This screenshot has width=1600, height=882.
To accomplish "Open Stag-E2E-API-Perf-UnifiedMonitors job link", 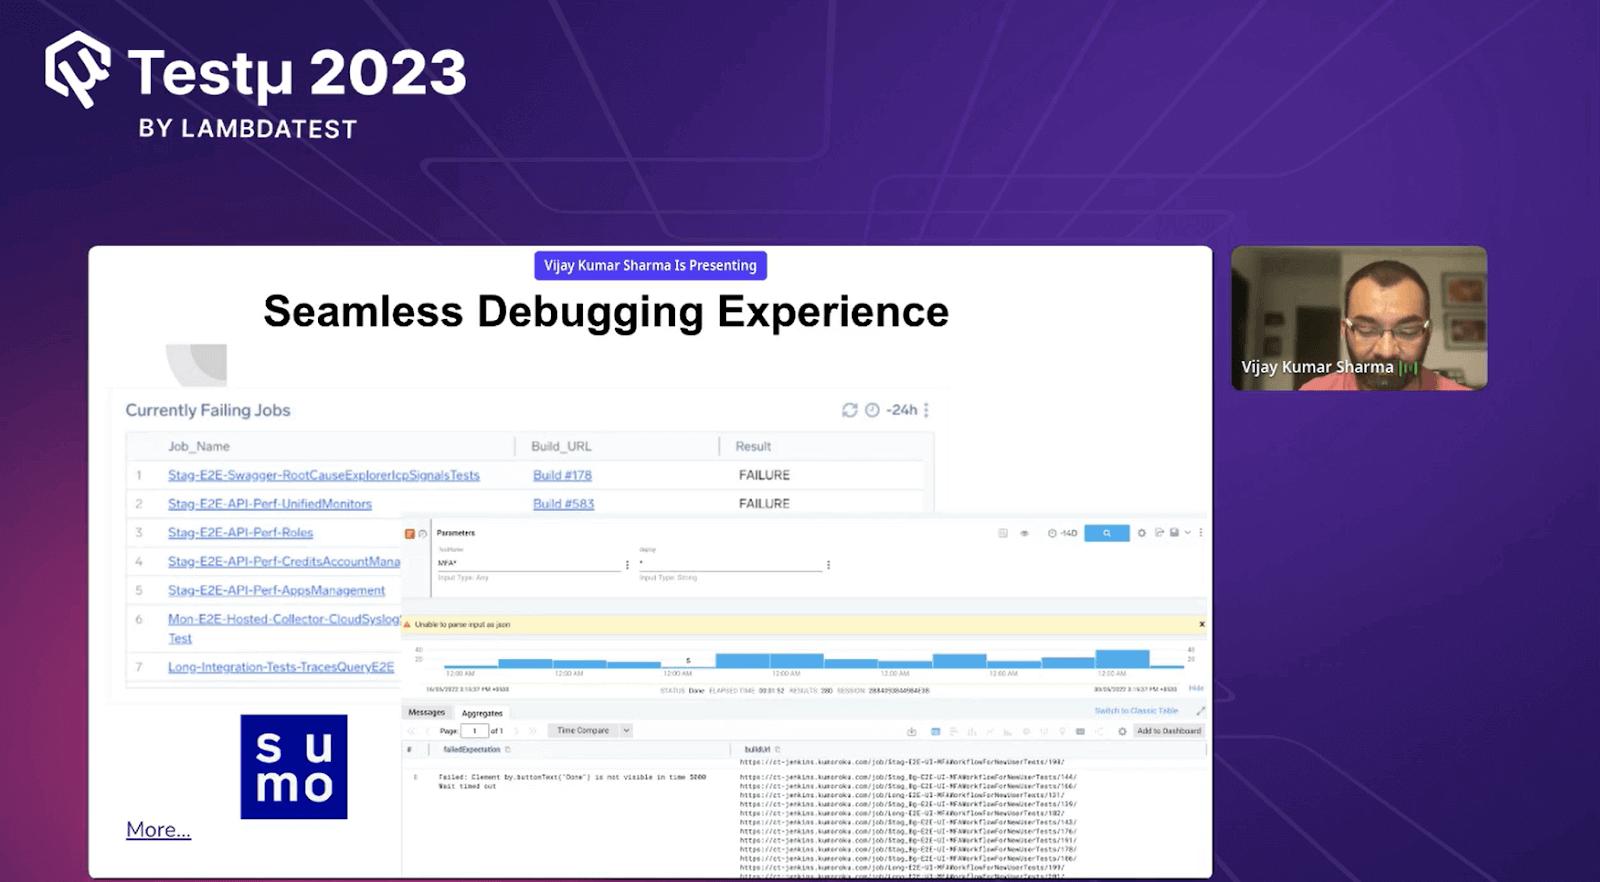I will pyautogui.click(x=270, y=504).
